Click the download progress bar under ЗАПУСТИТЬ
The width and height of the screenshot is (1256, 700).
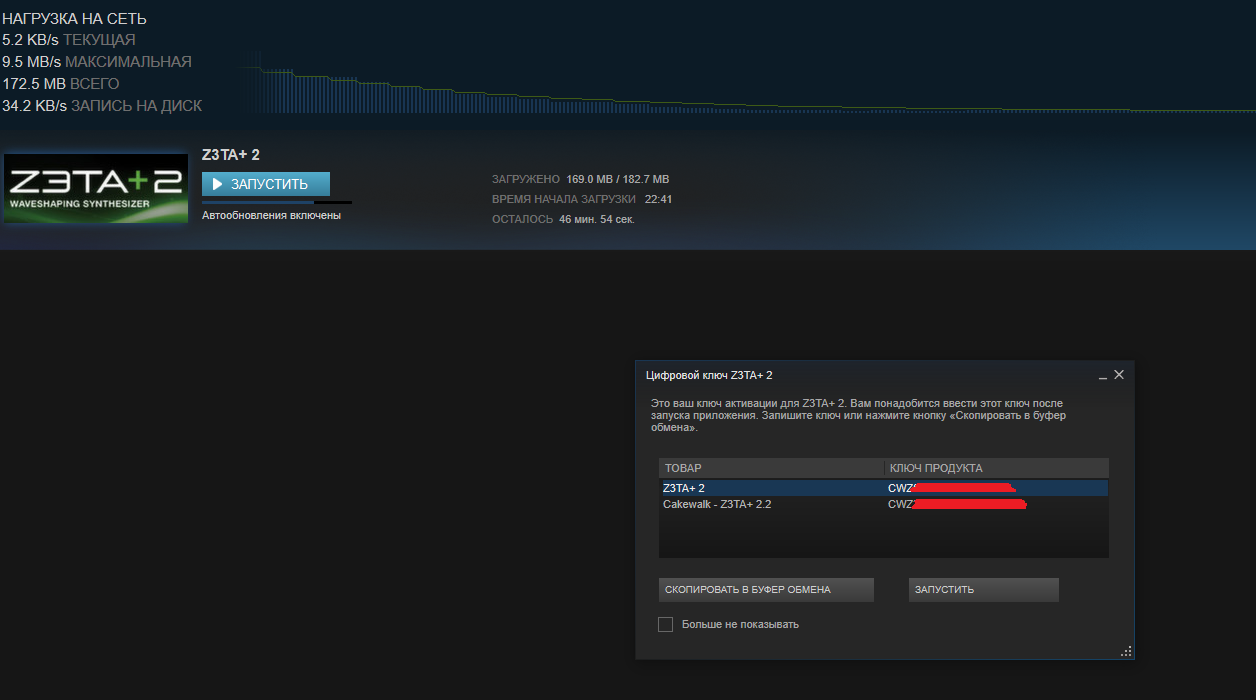[x=277, y=202]
